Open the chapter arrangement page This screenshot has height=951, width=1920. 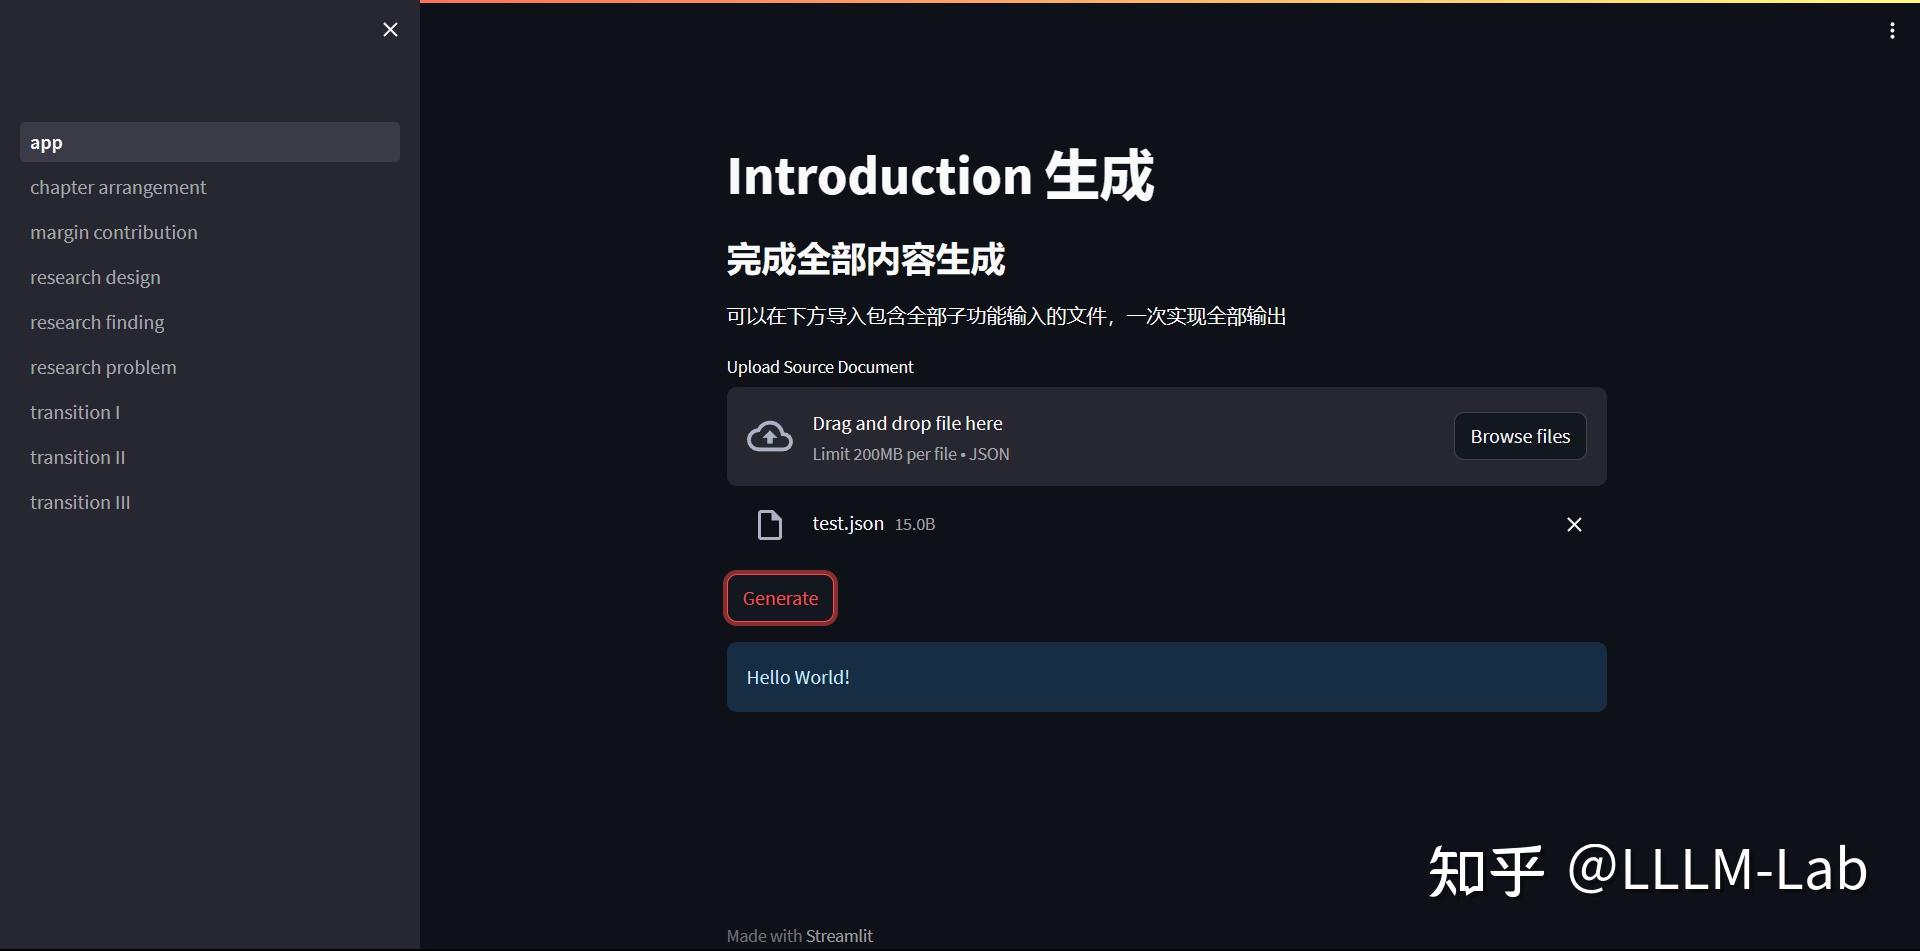click(x=118, y=187)
